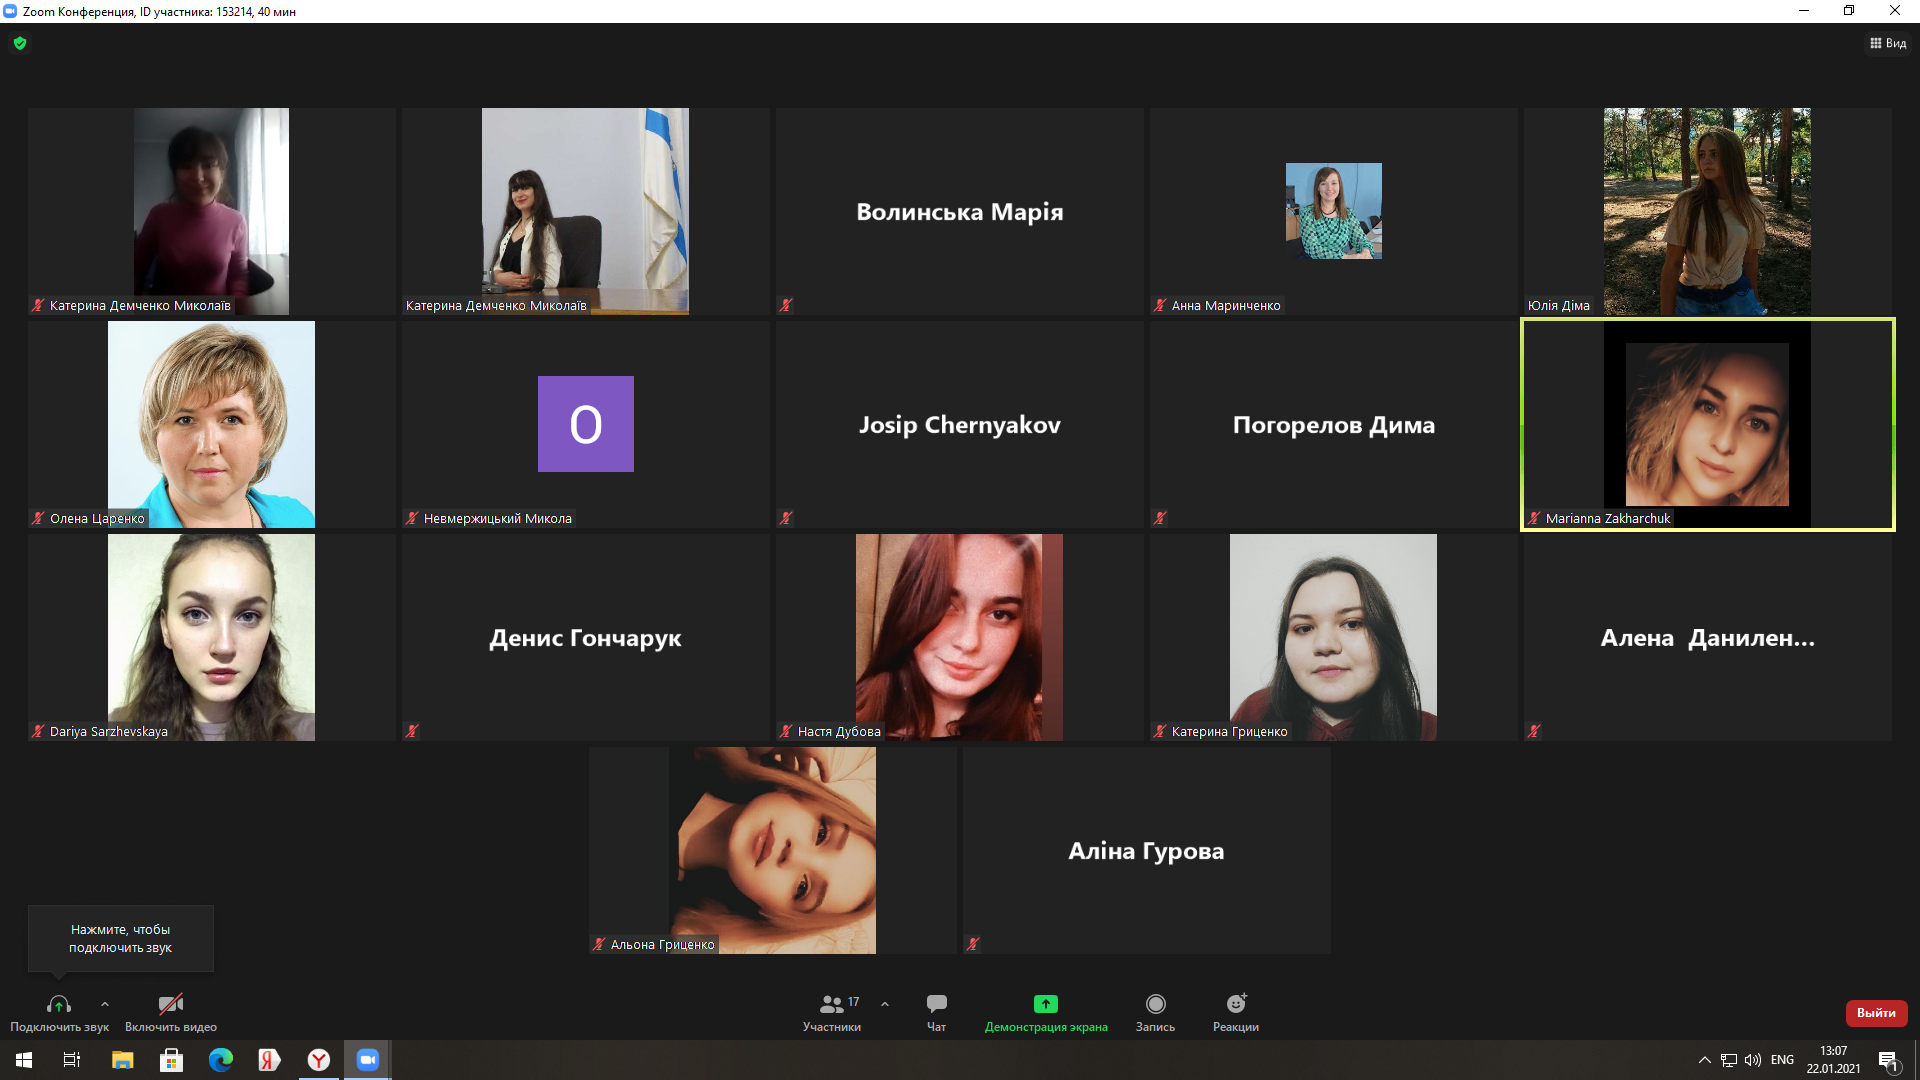
Task: Click the green encryption shield icon
Action: tap(20, 43)
